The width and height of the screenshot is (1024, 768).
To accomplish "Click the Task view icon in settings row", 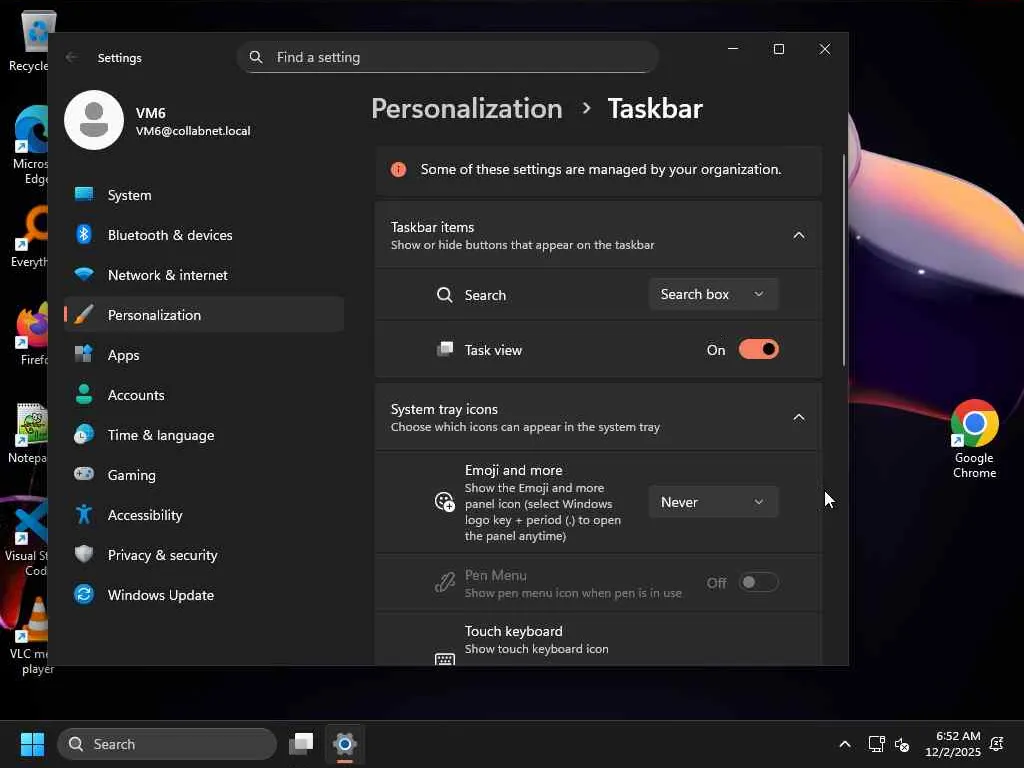I will coord(445,349).
